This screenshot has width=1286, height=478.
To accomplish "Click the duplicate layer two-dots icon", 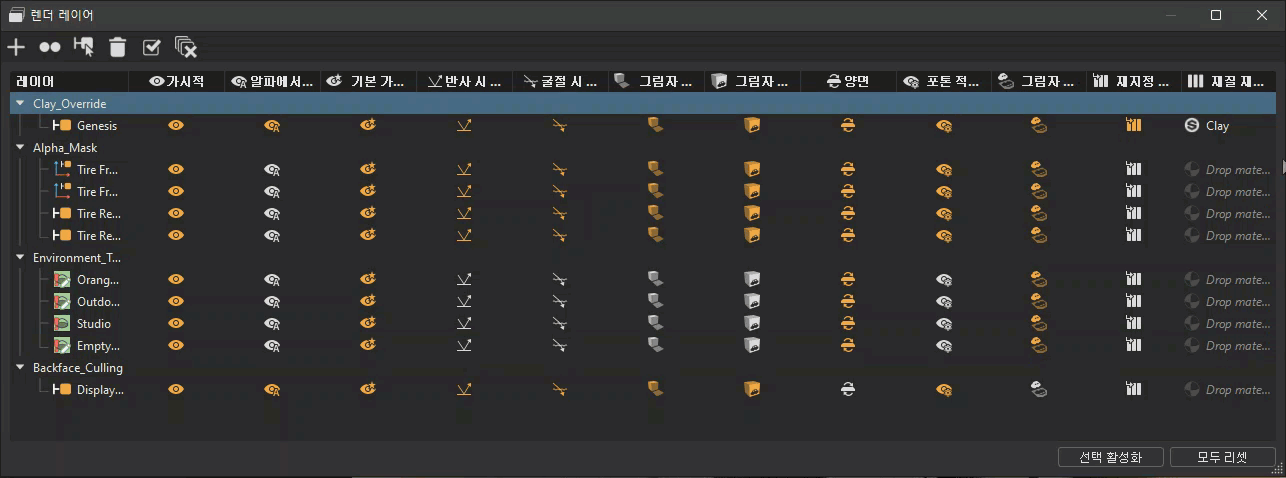I will (x=50, y=47).
